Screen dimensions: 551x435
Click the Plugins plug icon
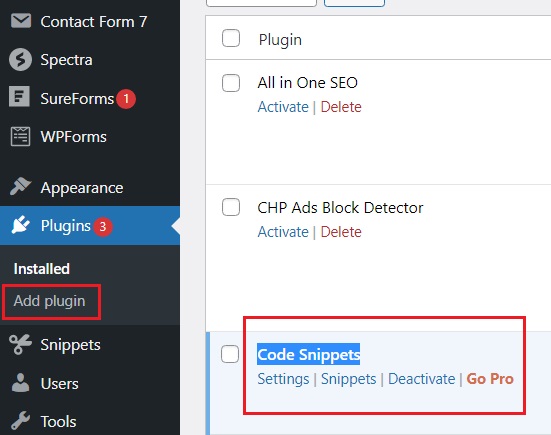(20, 225)
